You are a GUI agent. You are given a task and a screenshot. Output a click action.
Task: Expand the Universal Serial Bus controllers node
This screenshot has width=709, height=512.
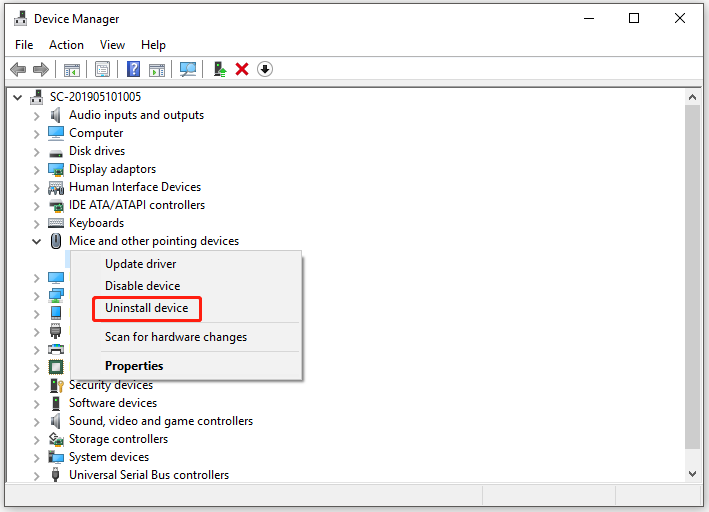[37, 475]
